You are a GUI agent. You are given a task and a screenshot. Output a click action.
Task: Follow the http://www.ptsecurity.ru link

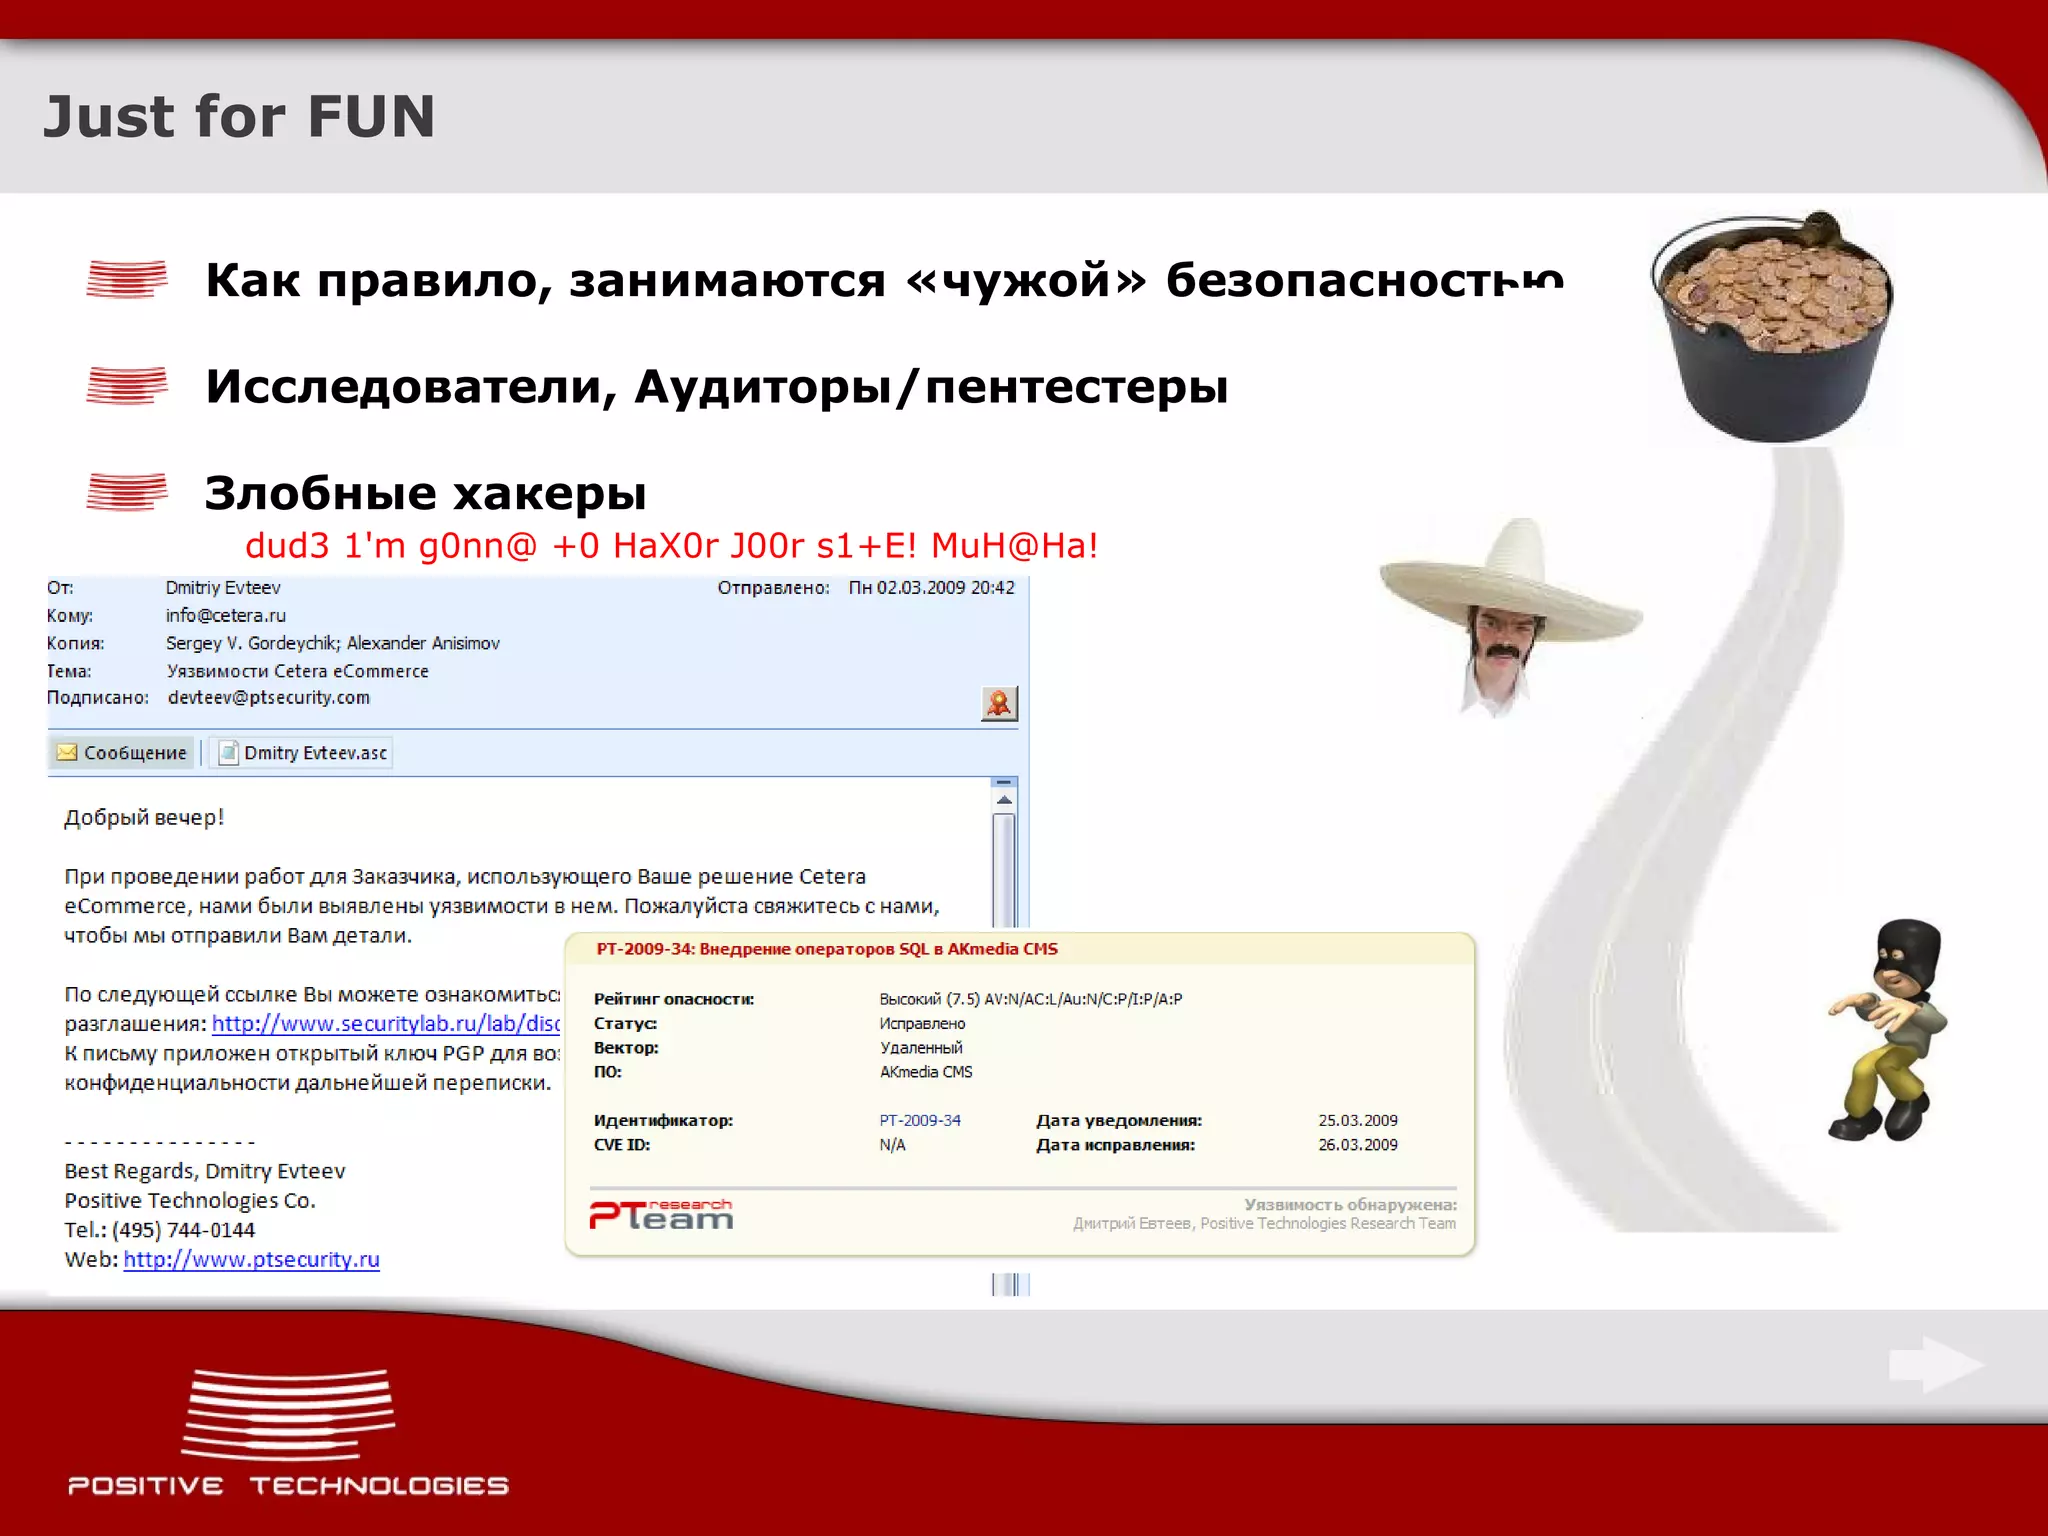pos(252,1259)
